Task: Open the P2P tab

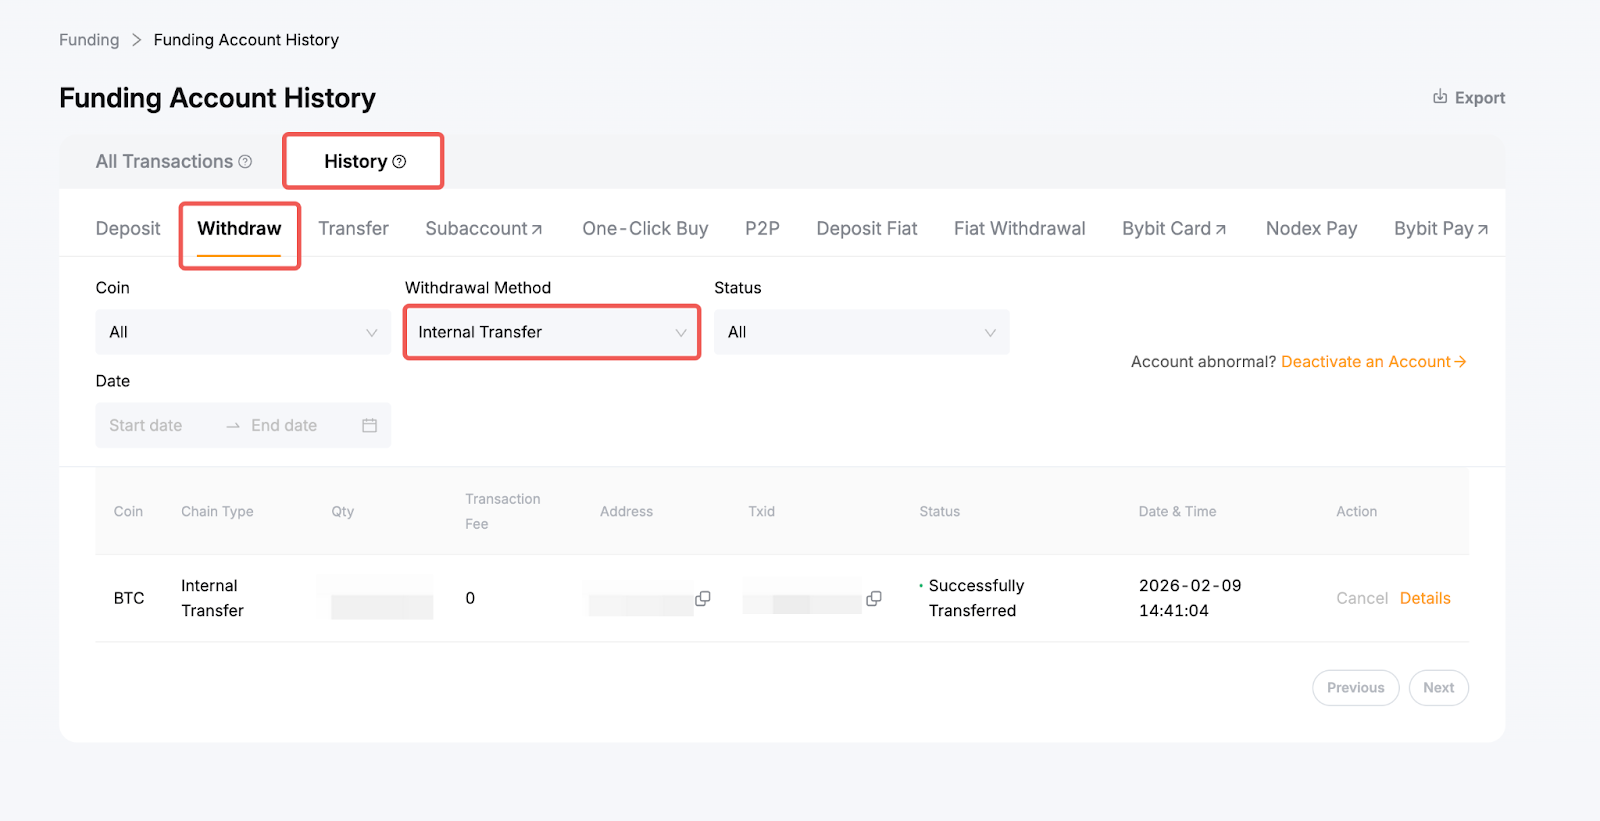Action: click(x=762, y=229)
